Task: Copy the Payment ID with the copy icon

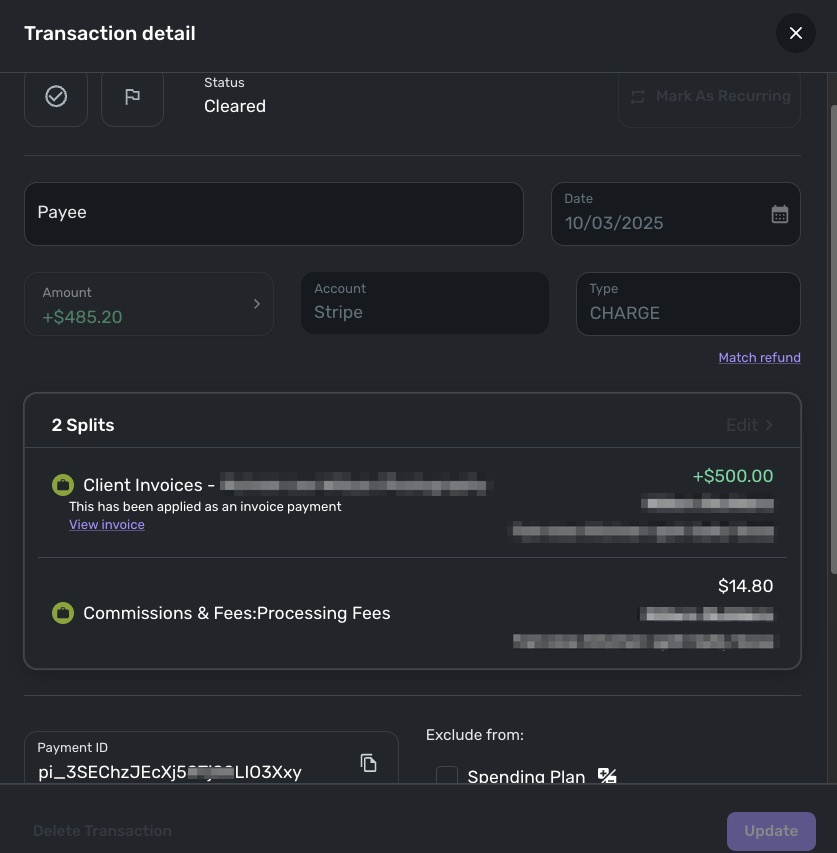Action: click(368, 763)
